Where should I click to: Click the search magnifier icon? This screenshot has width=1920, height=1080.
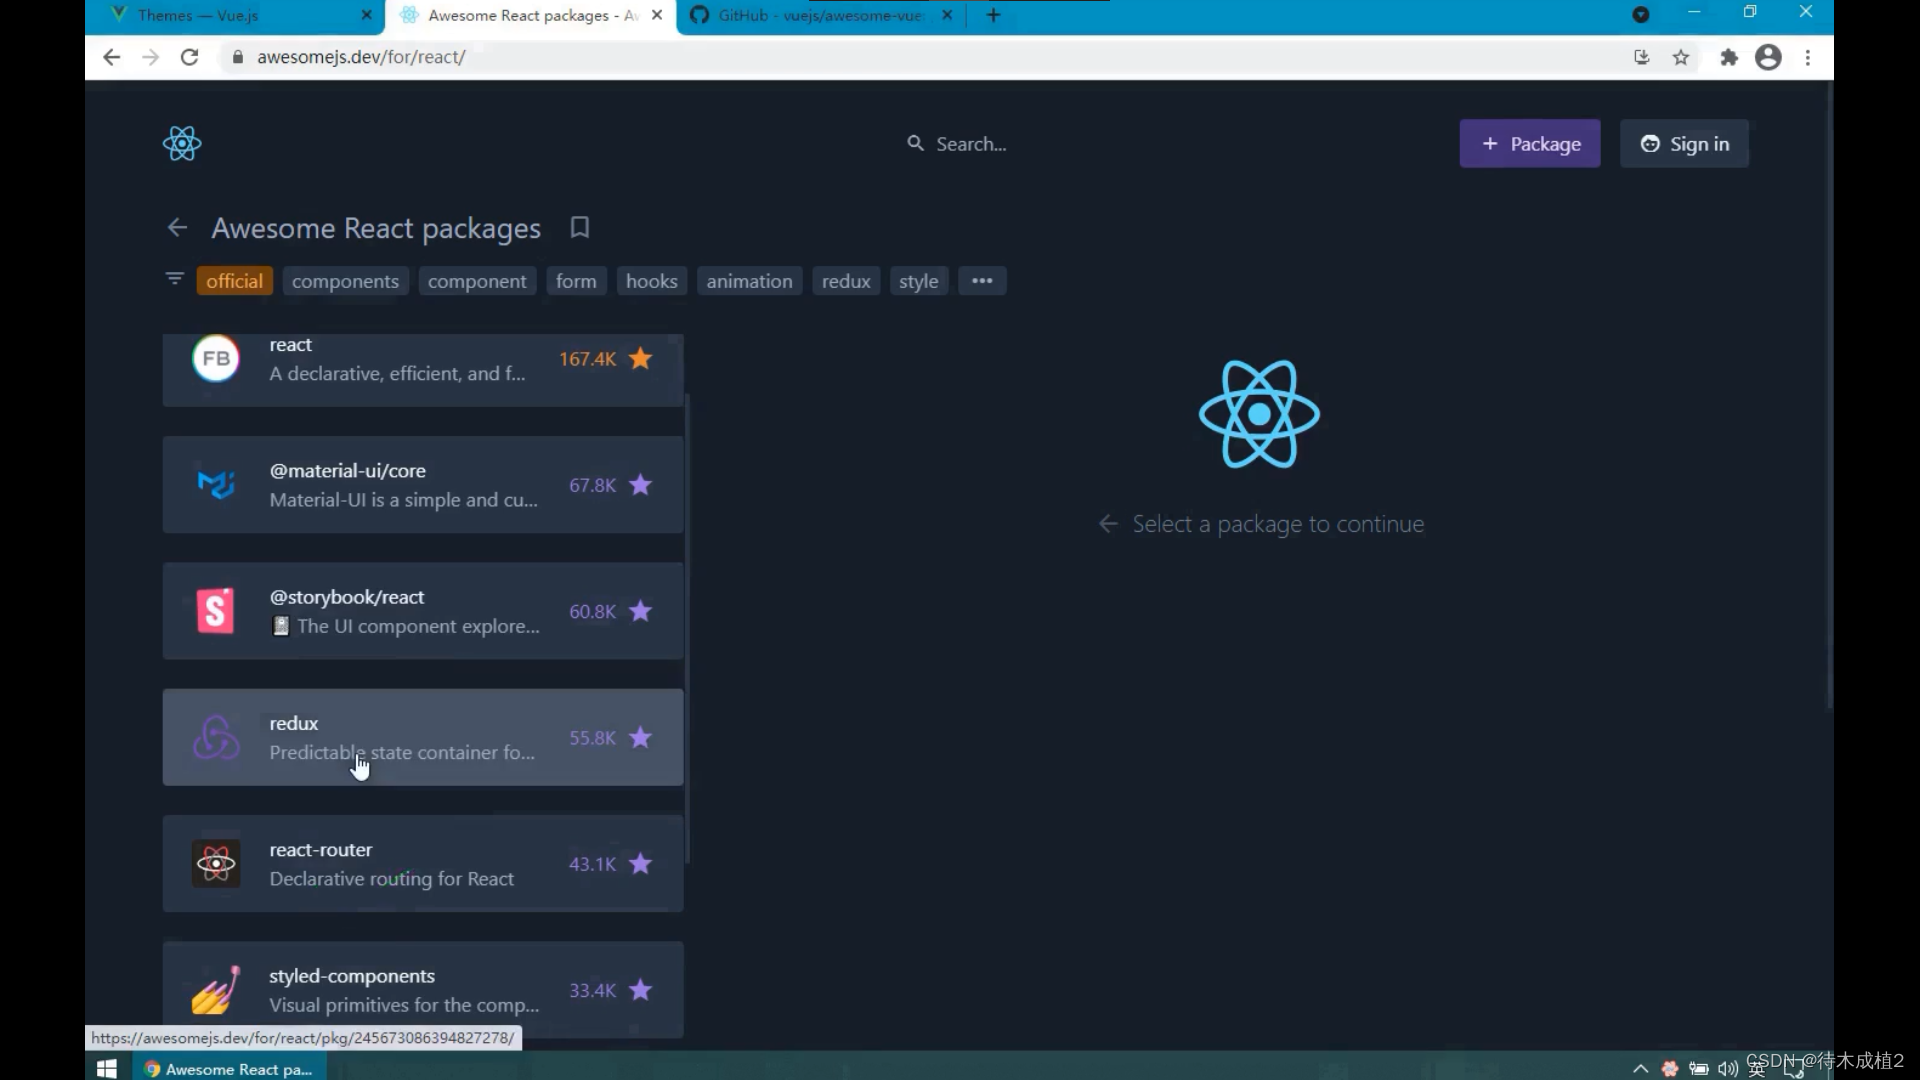pos(915,144)
